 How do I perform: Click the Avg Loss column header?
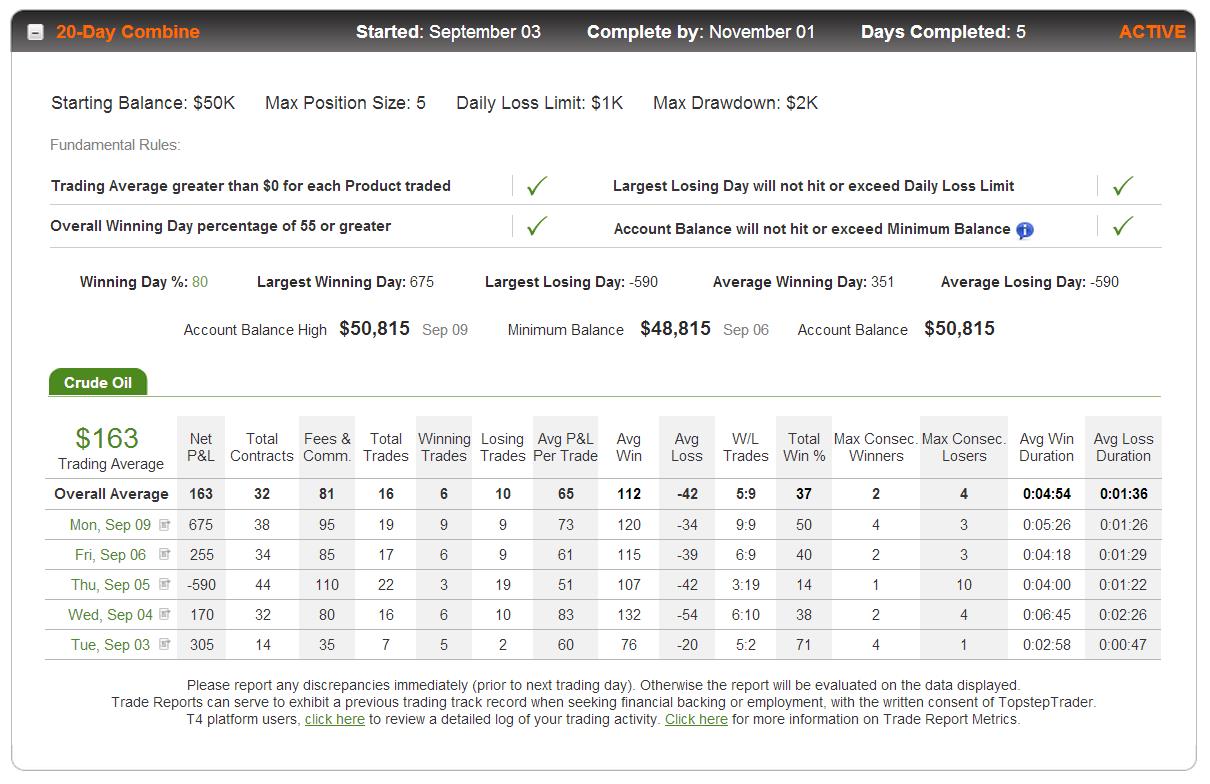pos(687,447)
